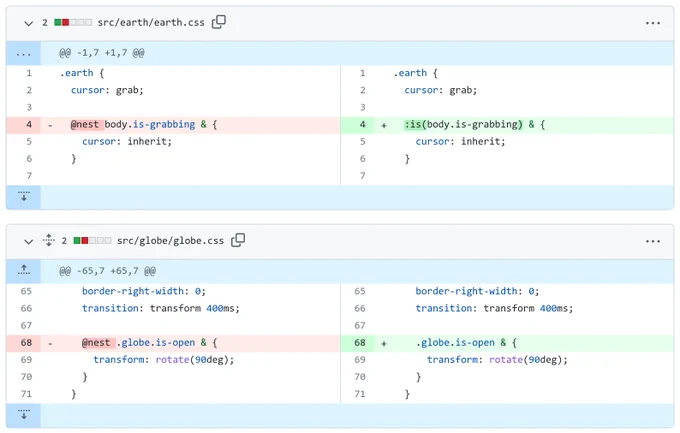Expand hidden lines above earth.css hunk

click(23, 54)
